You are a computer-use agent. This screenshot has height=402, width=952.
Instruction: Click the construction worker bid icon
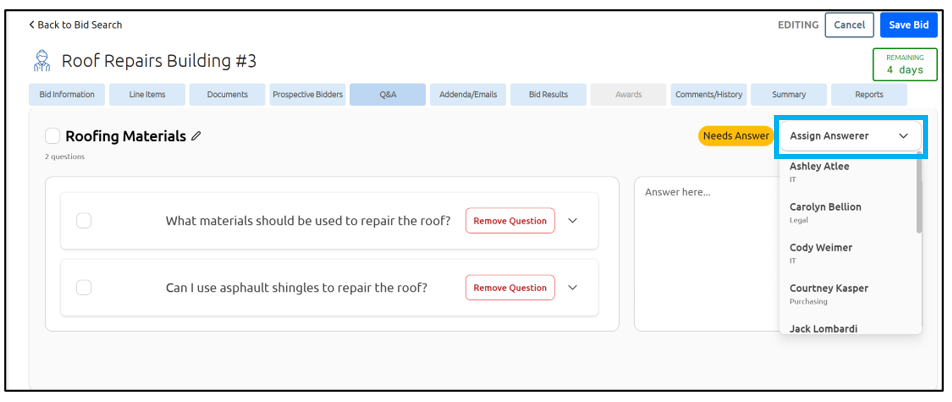42,62
